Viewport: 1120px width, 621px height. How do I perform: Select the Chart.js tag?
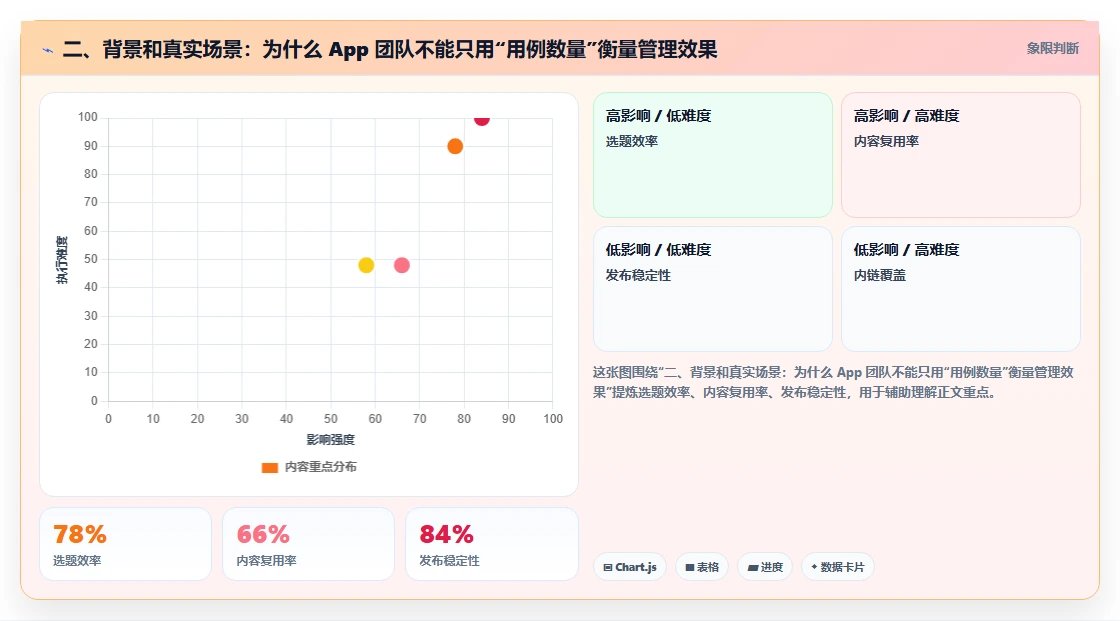629,567
